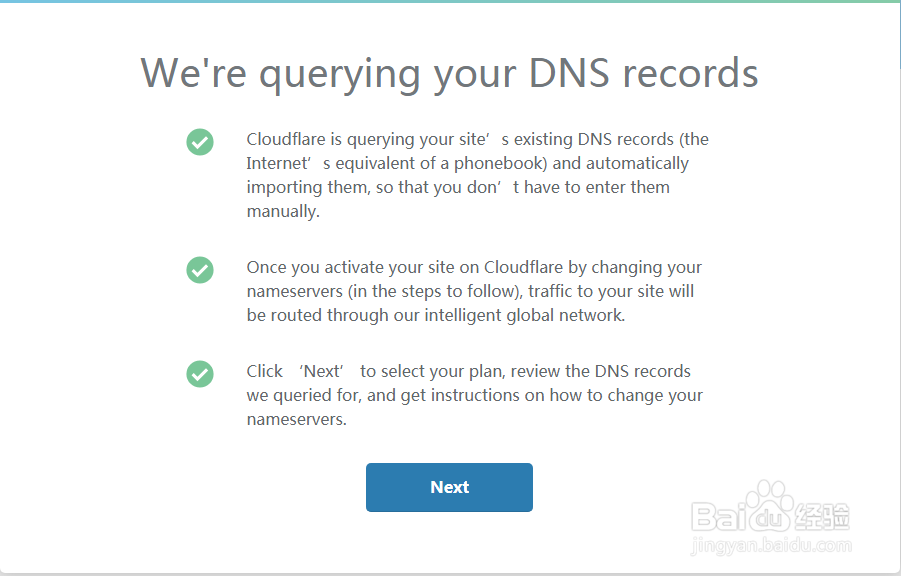
Task: Click the green checkmark beside the 'Click Next' paragraph
Action: [200, 374]
